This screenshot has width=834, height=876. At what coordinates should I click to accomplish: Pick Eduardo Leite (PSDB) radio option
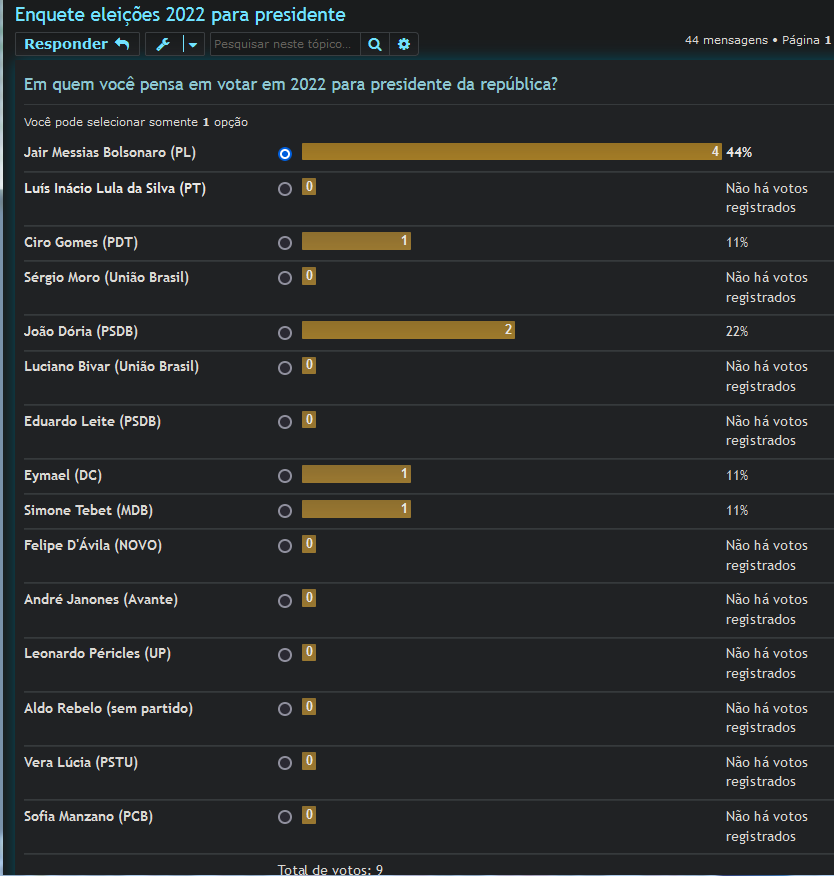285,422
